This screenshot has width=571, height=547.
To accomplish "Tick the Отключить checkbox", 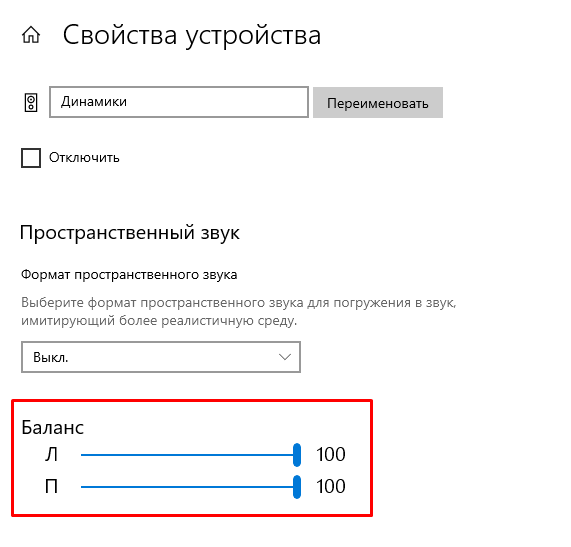I will coord(31,158).
